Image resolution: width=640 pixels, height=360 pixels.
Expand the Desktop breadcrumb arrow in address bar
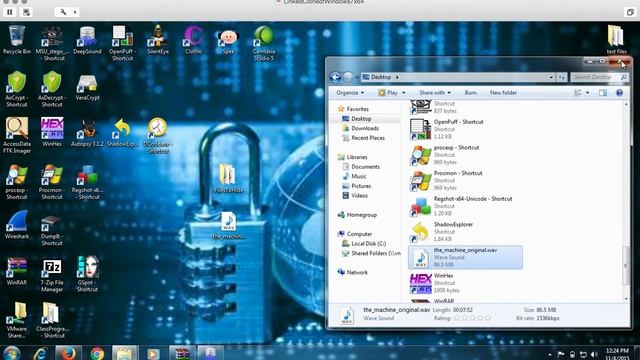pyautogui.click(x=397, y=77)
